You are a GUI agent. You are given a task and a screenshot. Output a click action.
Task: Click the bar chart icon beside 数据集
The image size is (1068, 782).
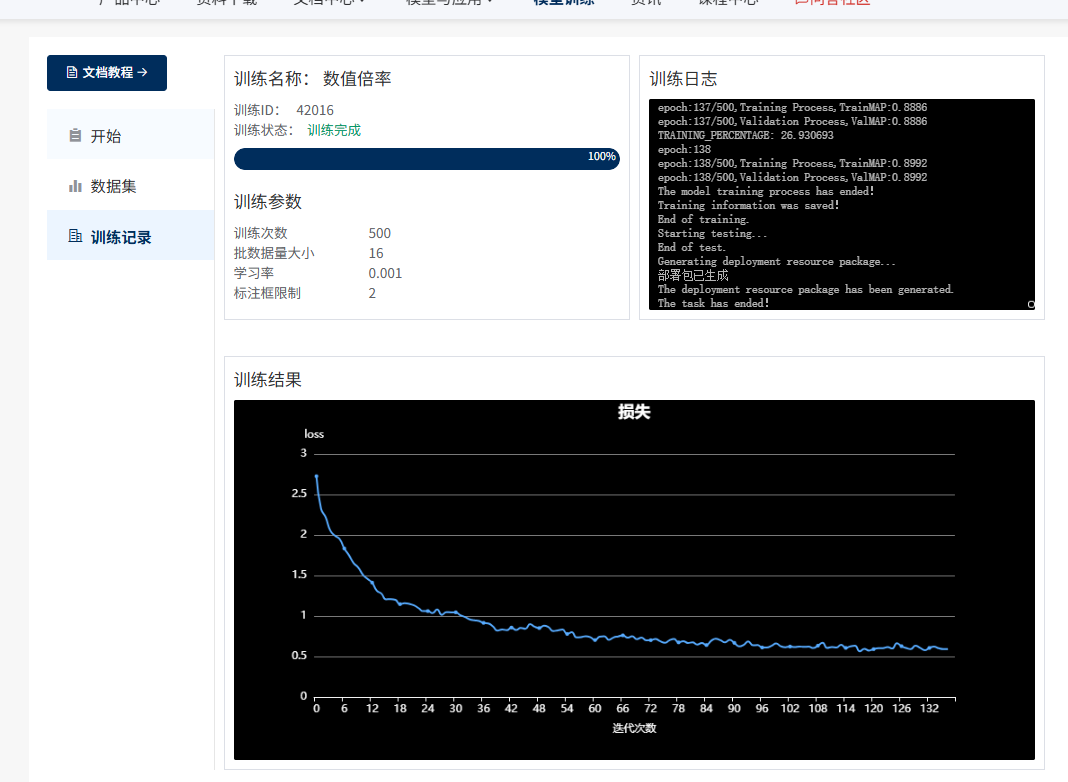pos(75,186)
